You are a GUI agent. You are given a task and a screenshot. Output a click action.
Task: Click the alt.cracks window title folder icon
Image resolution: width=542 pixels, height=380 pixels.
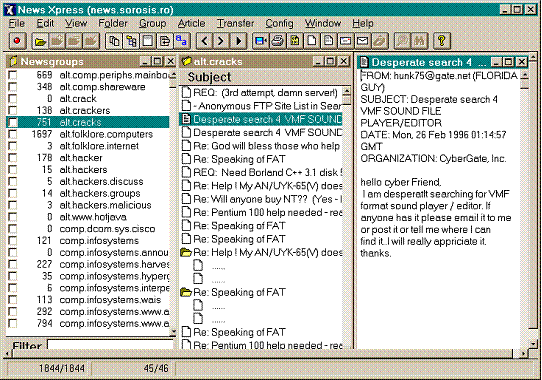(x=187, y=61)
